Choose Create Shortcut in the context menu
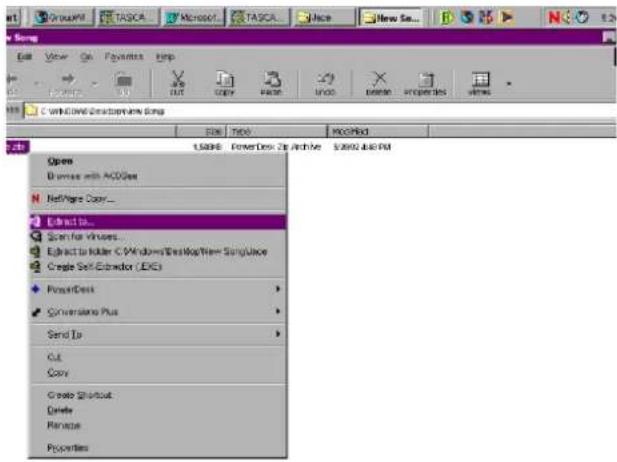617x462 pixels. click(79, 395)
